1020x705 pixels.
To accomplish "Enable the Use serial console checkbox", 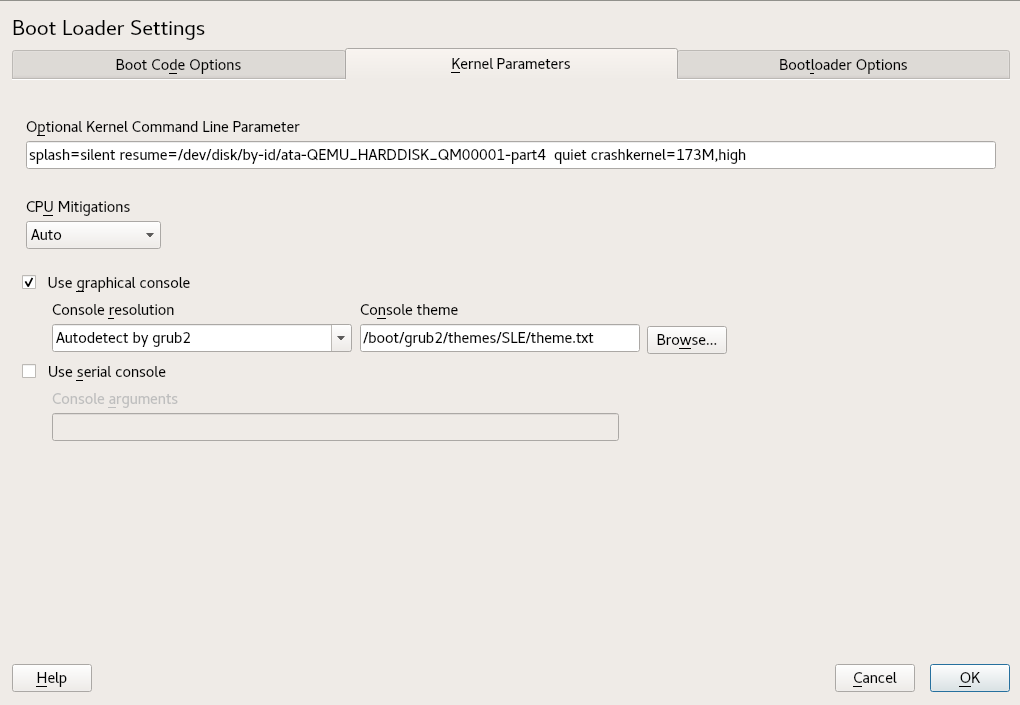I will (29, 372).
